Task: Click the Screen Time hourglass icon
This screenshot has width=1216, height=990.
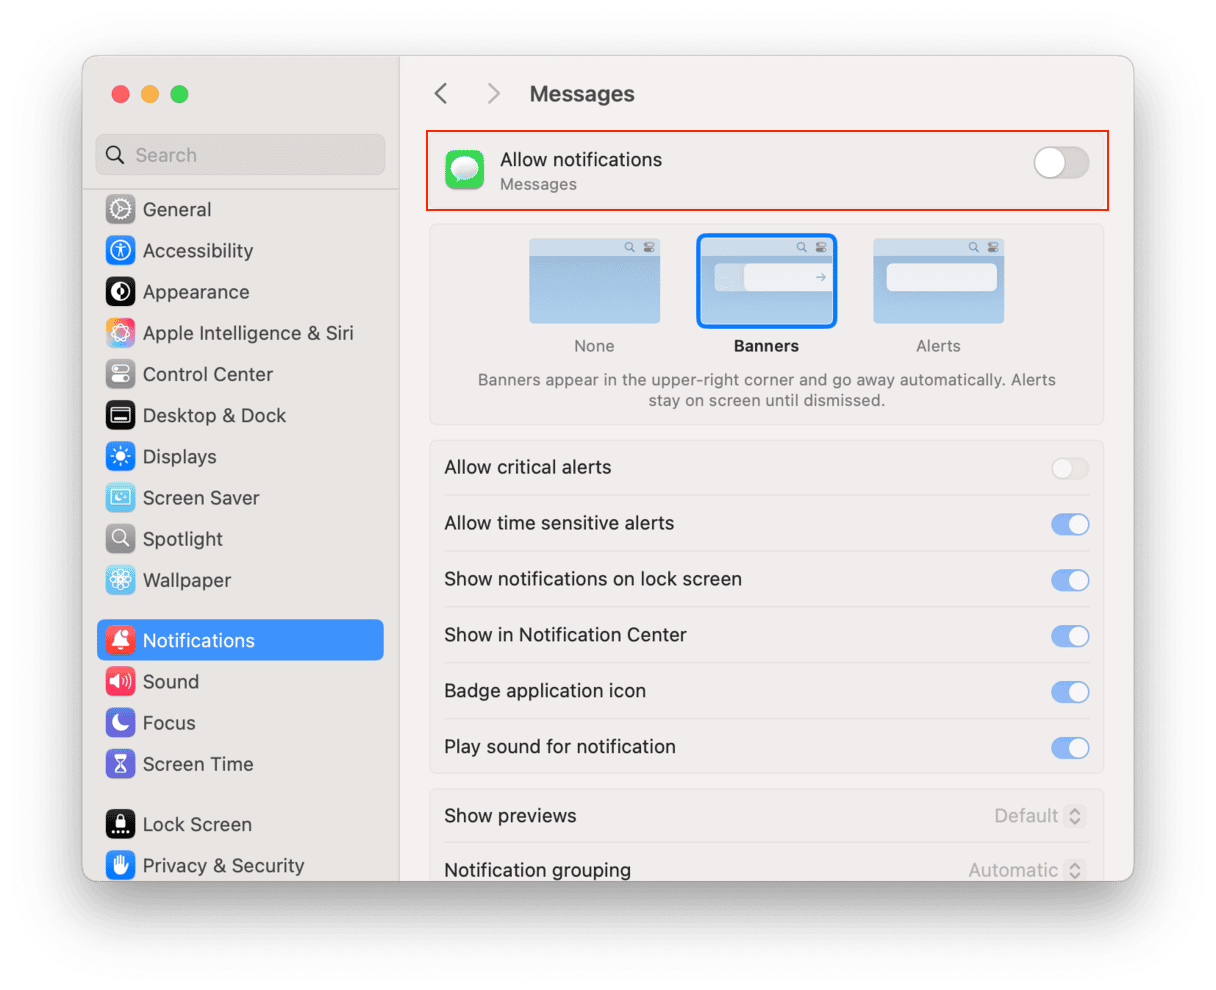Action: click(120, 764)
